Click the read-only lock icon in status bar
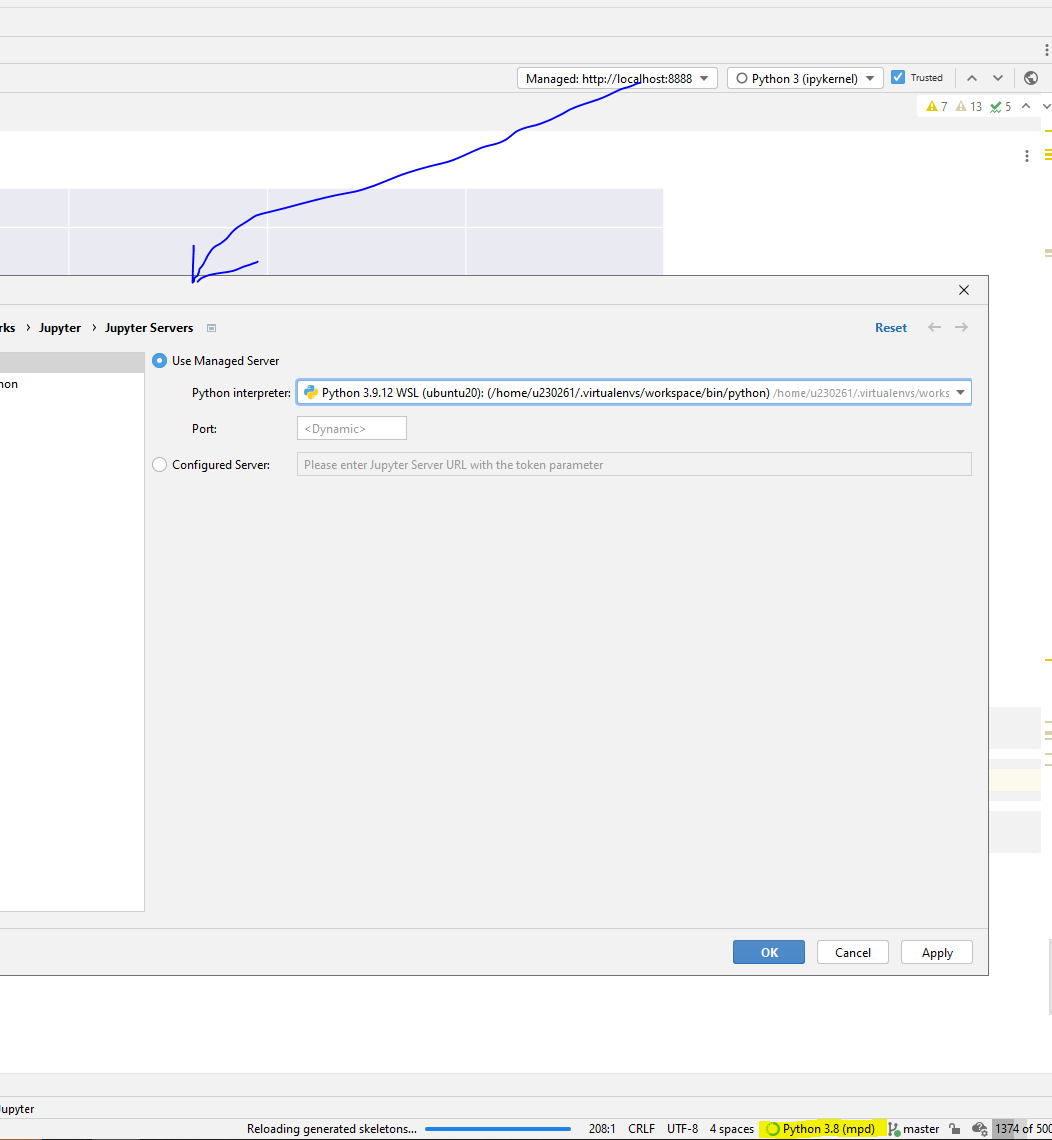The width and height of the screenshot is (1052, 1140). 955,1128
